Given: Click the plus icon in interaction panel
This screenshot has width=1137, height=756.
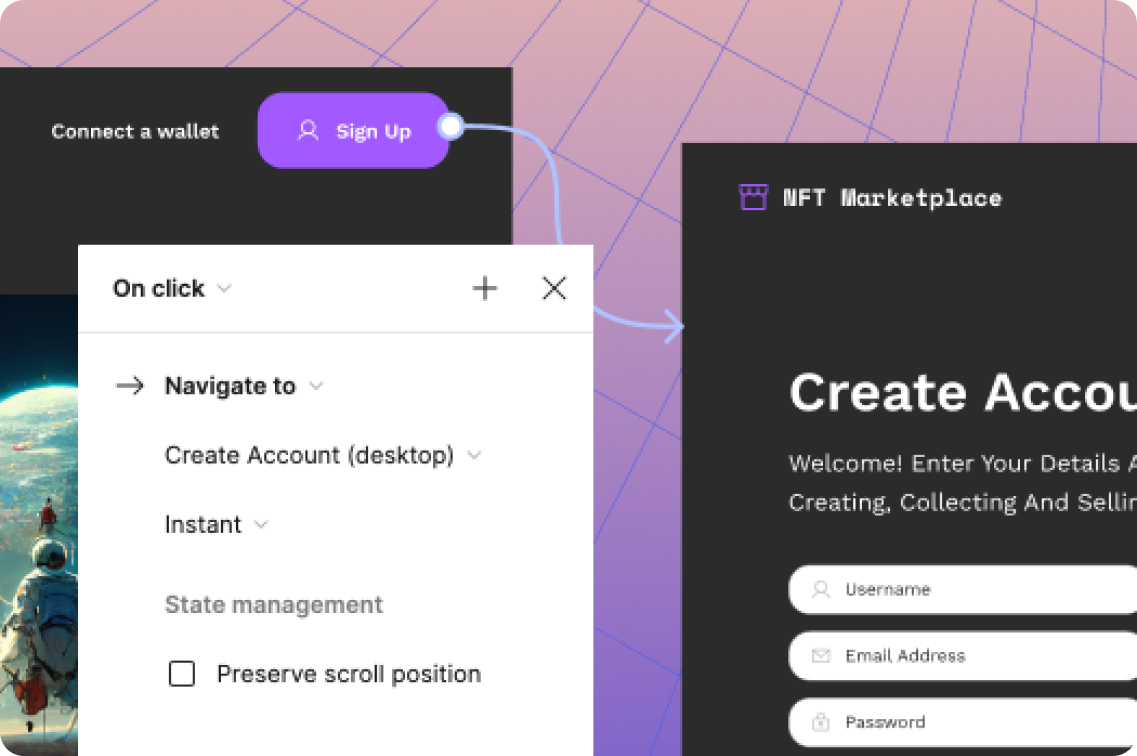Looking at the screenshot, I should point(485,289).
